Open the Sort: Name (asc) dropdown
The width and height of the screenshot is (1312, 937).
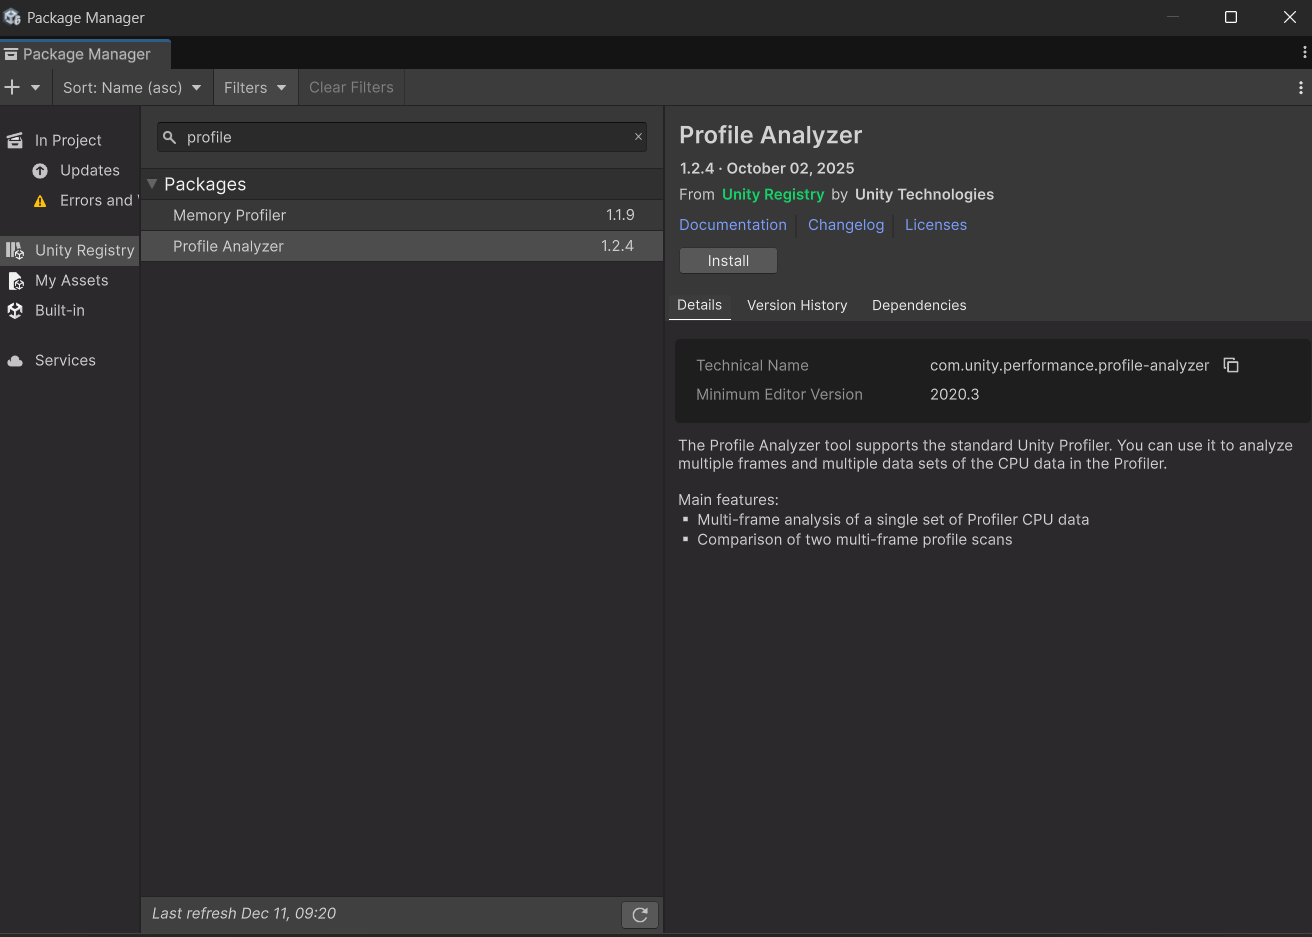click(x=131, y=87)
